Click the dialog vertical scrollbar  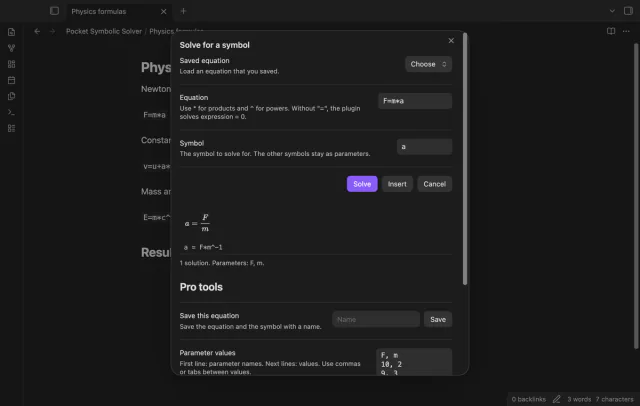(465, 159)
